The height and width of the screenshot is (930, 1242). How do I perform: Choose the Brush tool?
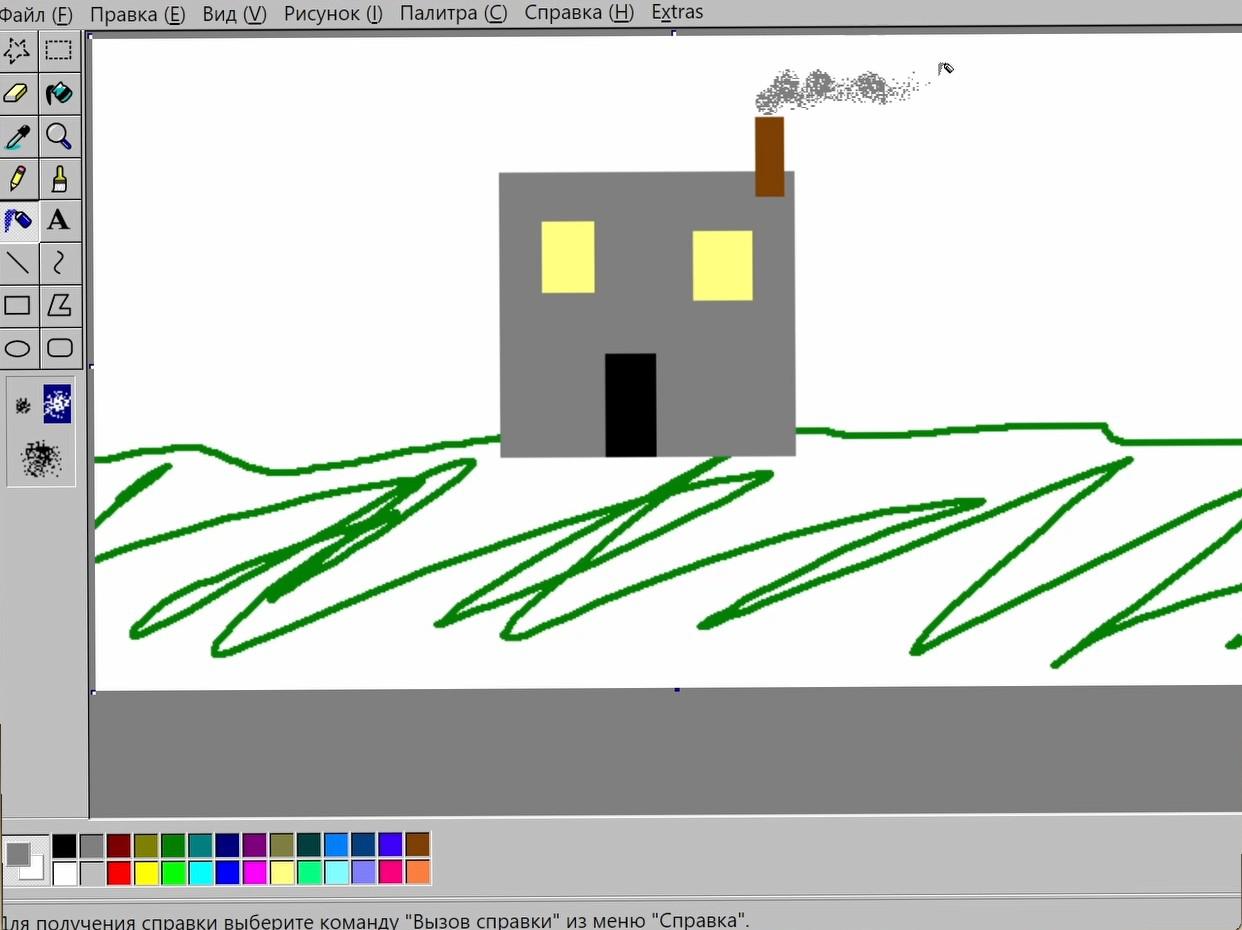pos(60,179)
